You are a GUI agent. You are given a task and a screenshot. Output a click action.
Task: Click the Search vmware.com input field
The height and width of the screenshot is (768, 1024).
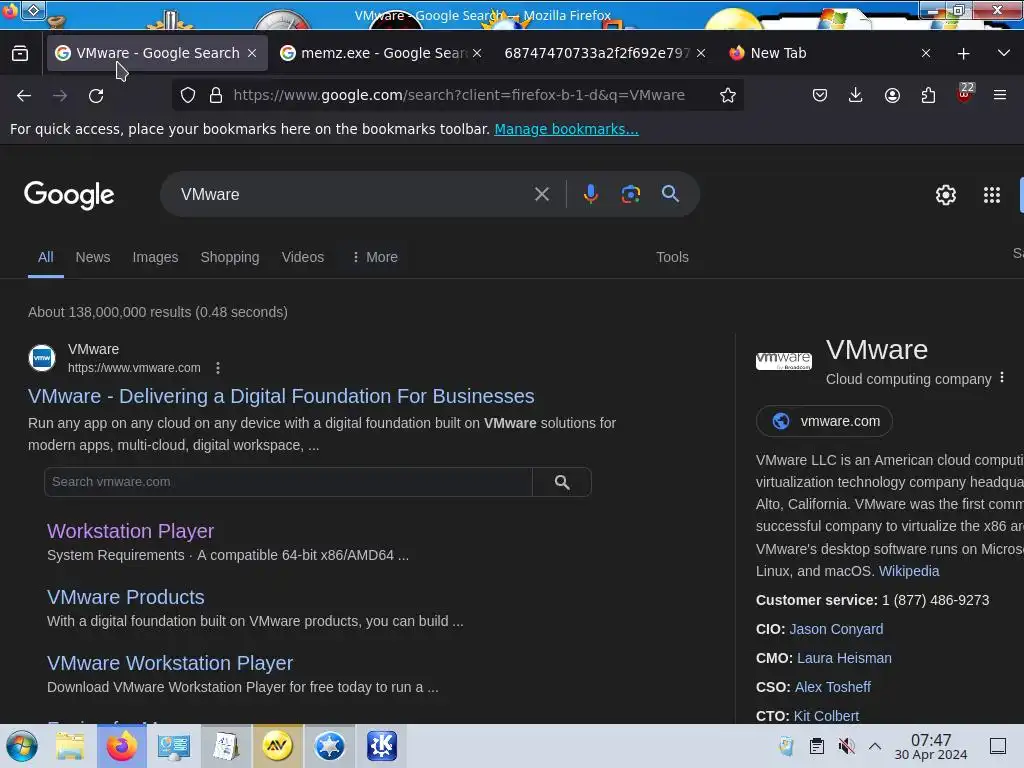pyautogui.click(x=288, y=482)
